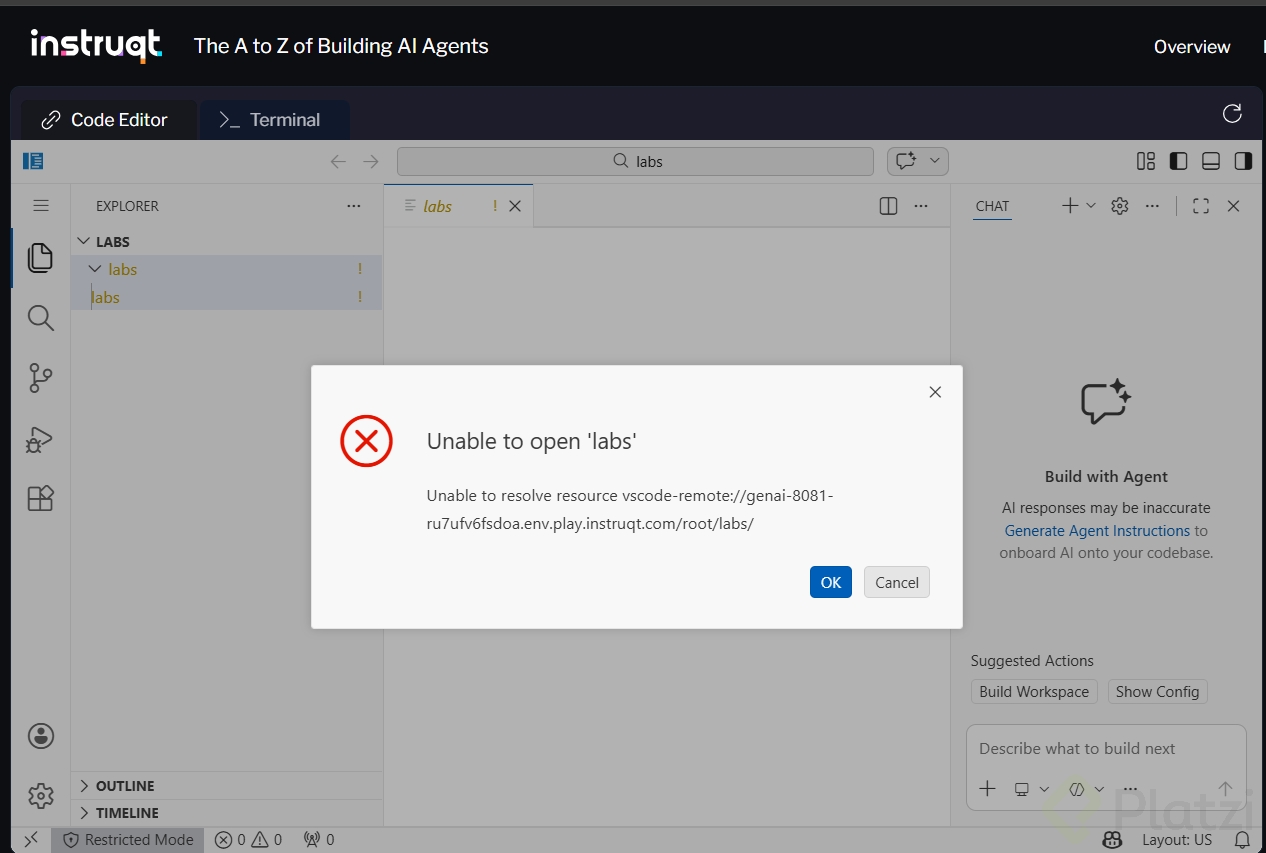Maximize the Chat panel
The width and height of the screenshot is (1266, 853).
tap(1201, 206)
